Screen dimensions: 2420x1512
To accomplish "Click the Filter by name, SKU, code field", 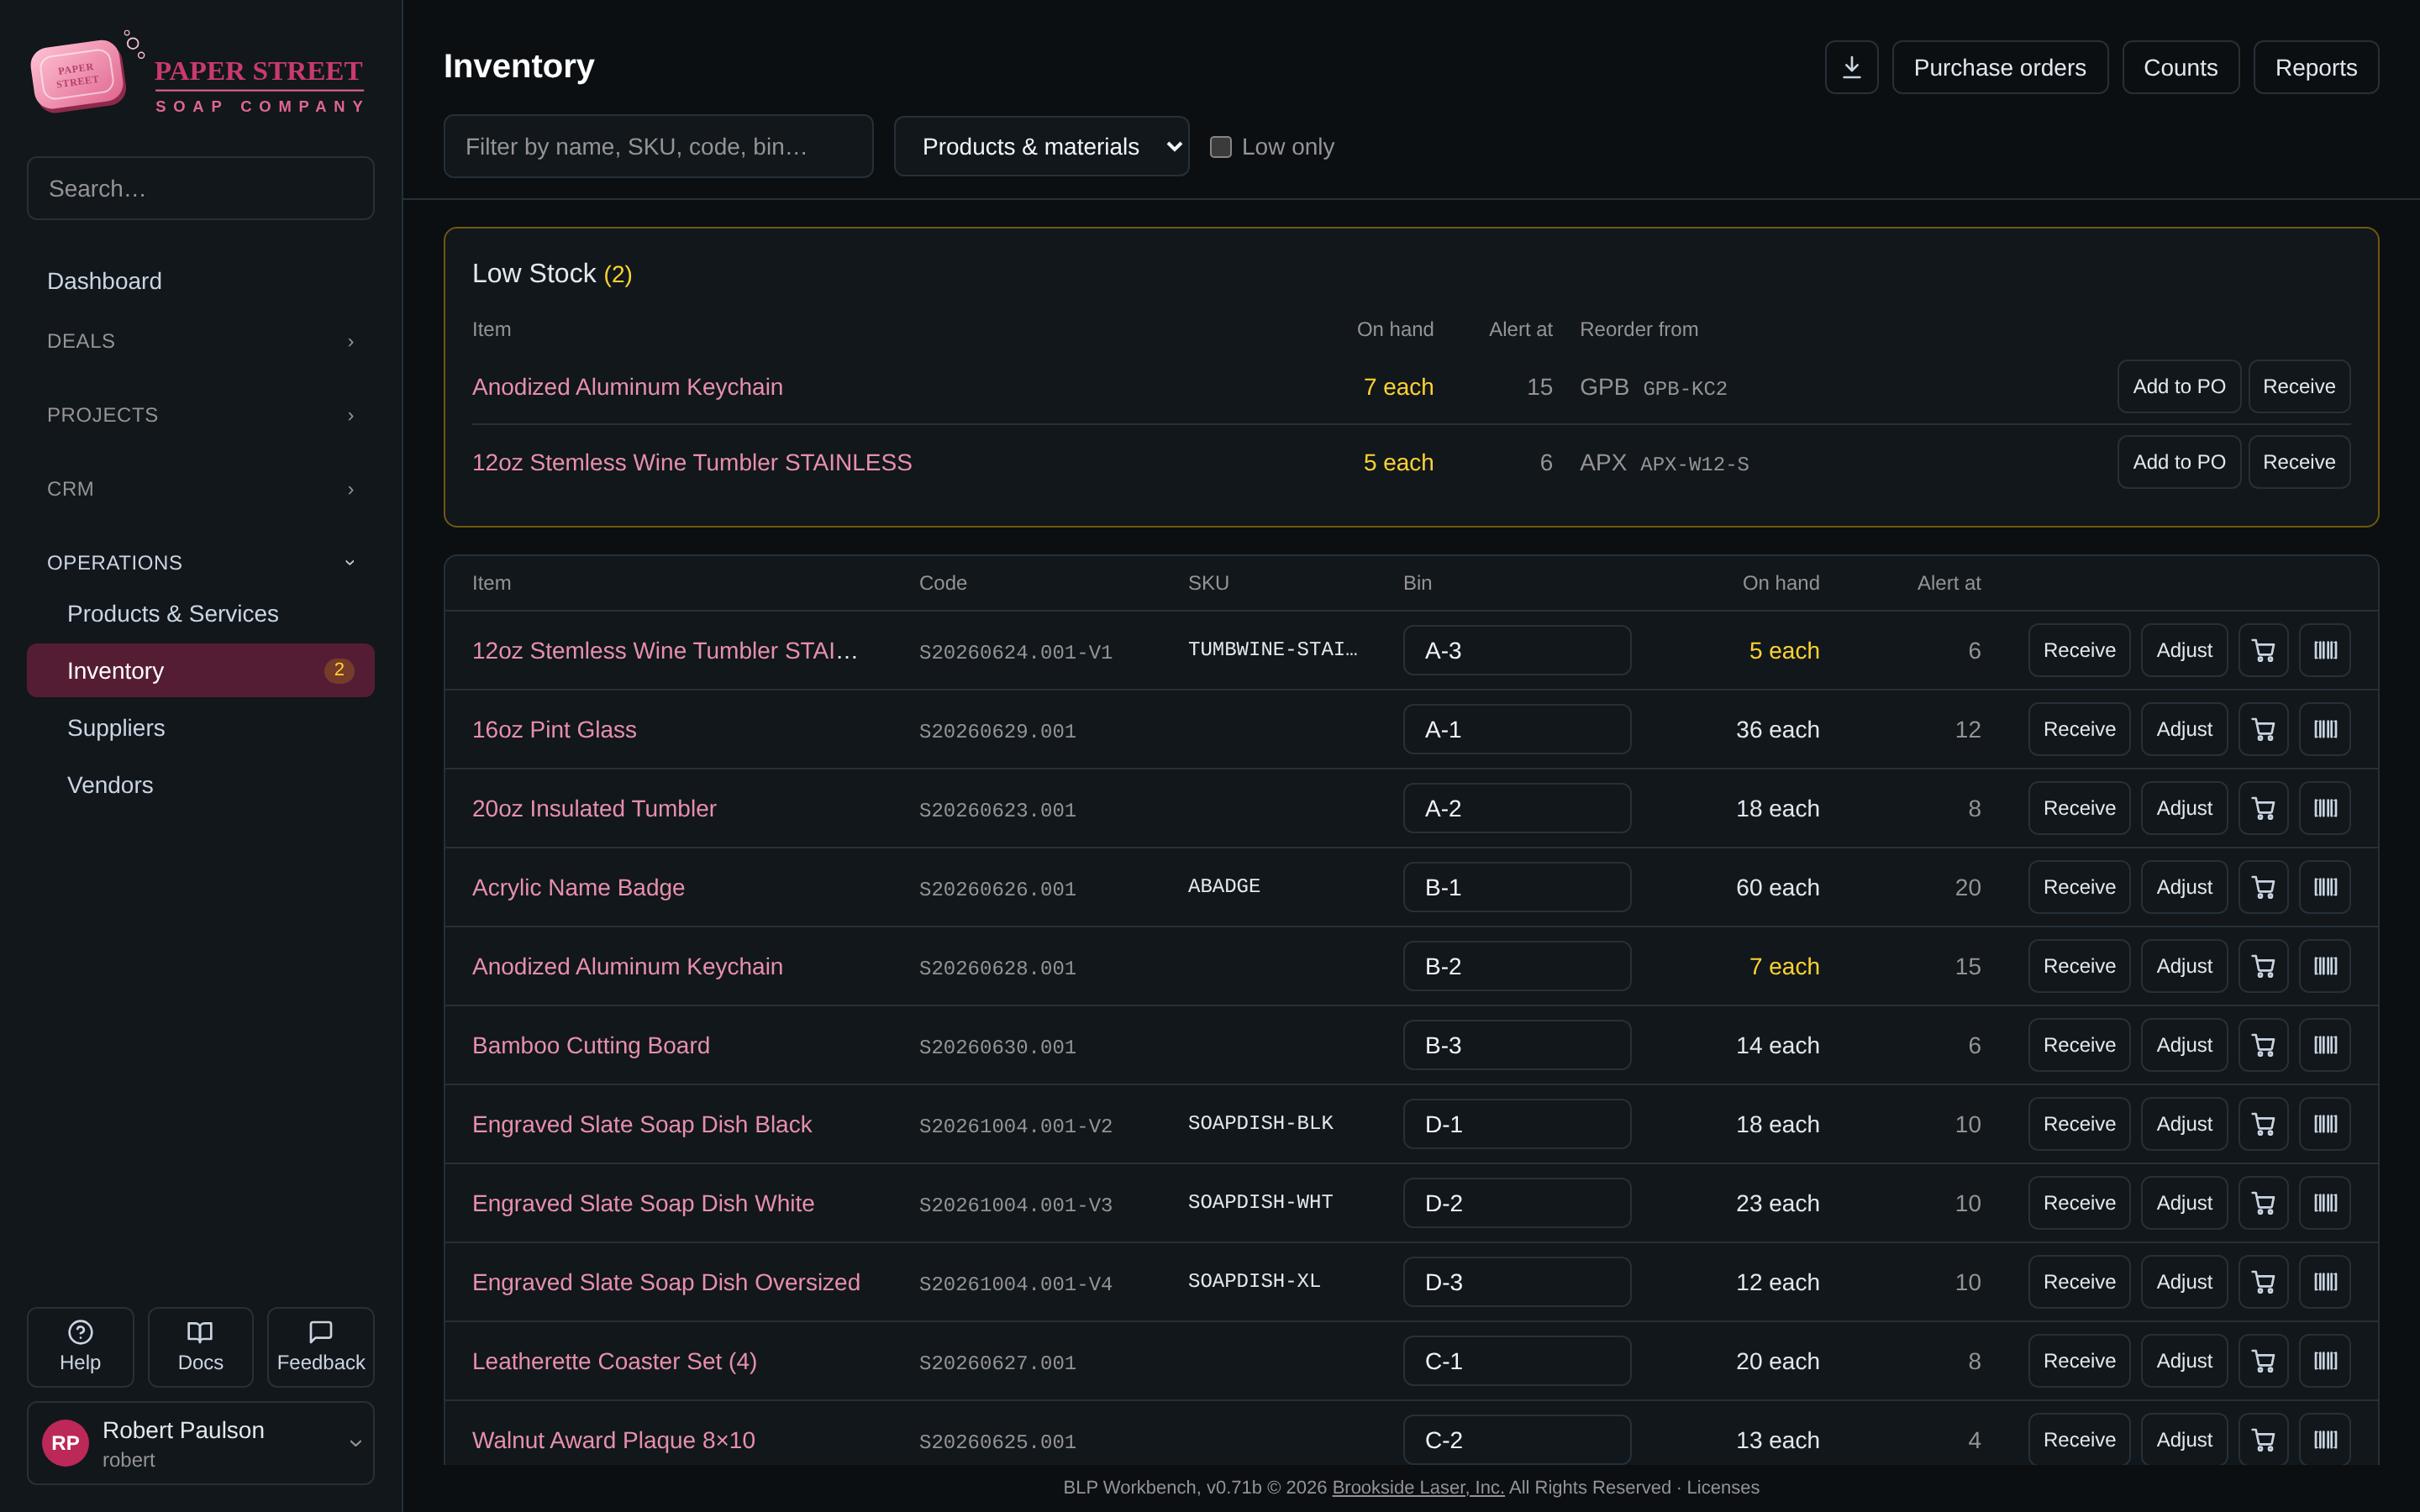I will [x=658, y=147].
